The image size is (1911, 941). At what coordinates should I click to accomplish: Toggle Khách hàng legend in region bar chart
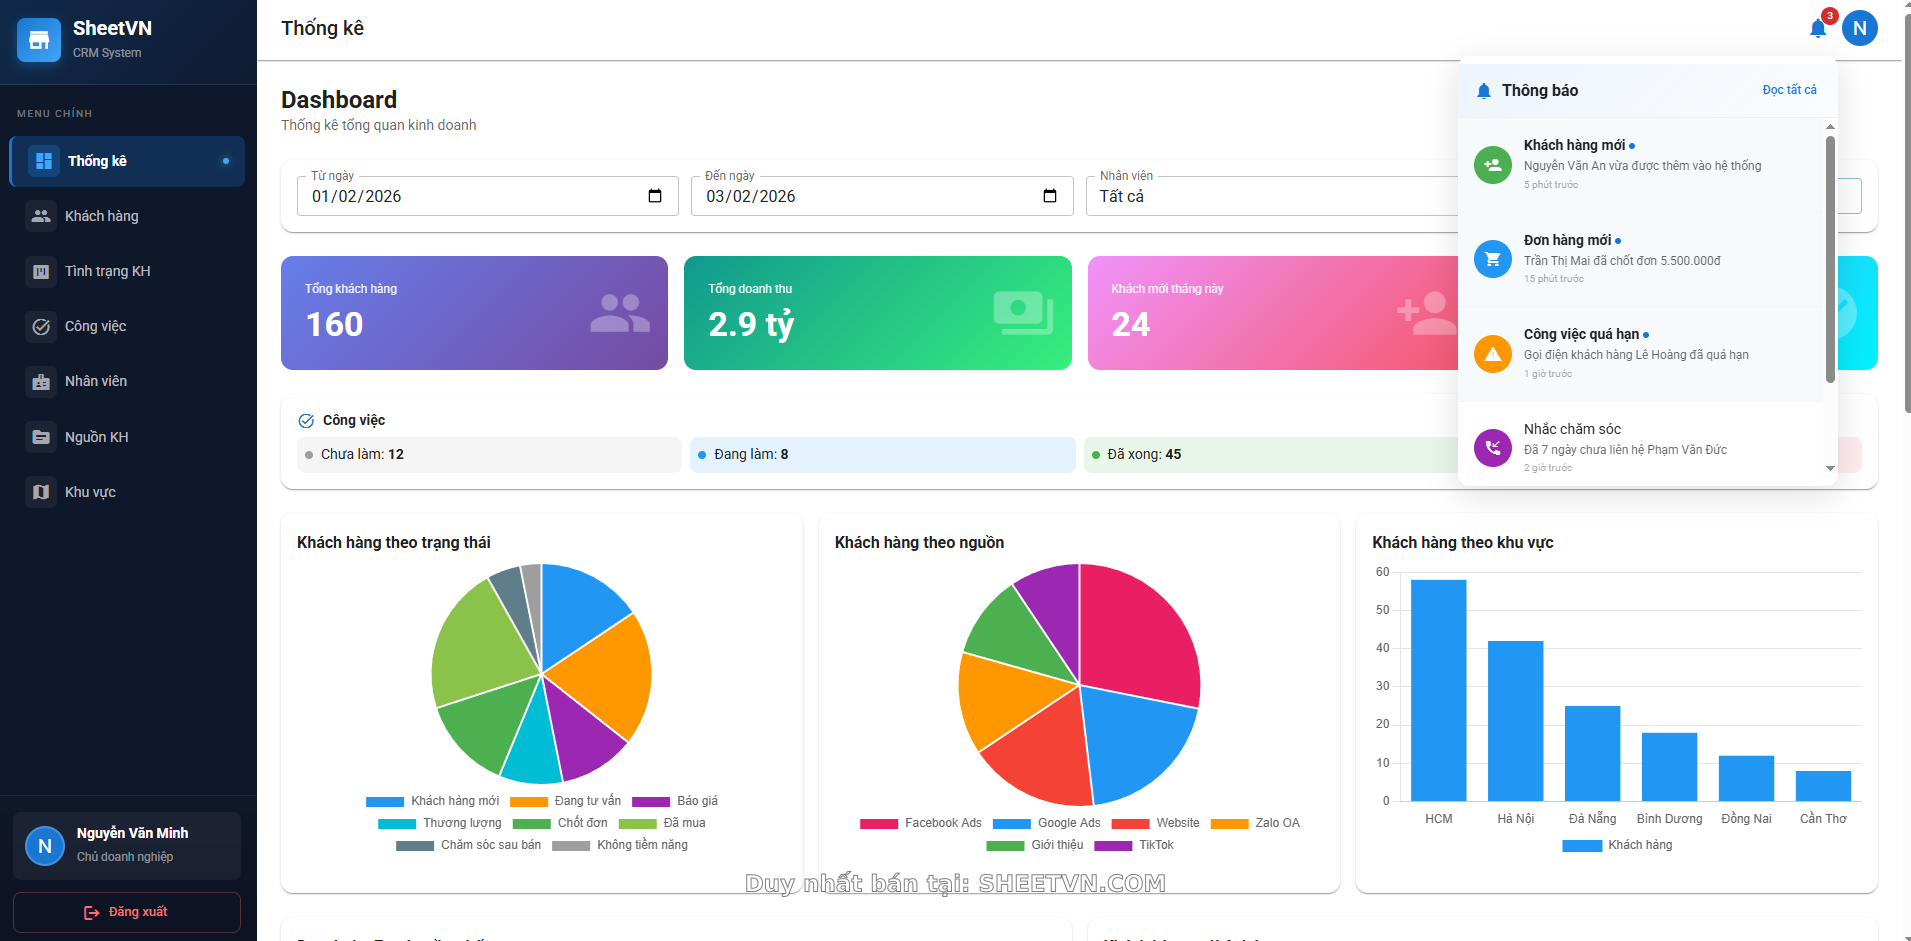pyautogui.click(x=1617, y=845)
